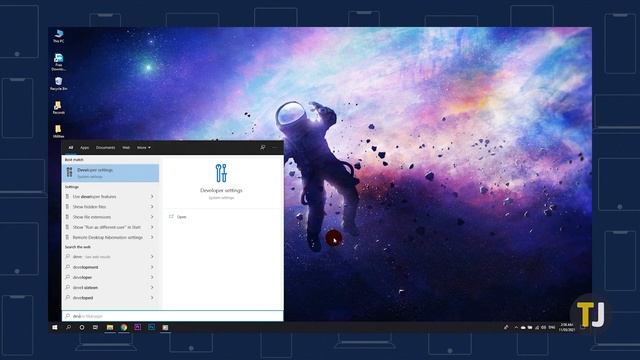Open Adobe Photoshop from the taskbar

(151, 327)
